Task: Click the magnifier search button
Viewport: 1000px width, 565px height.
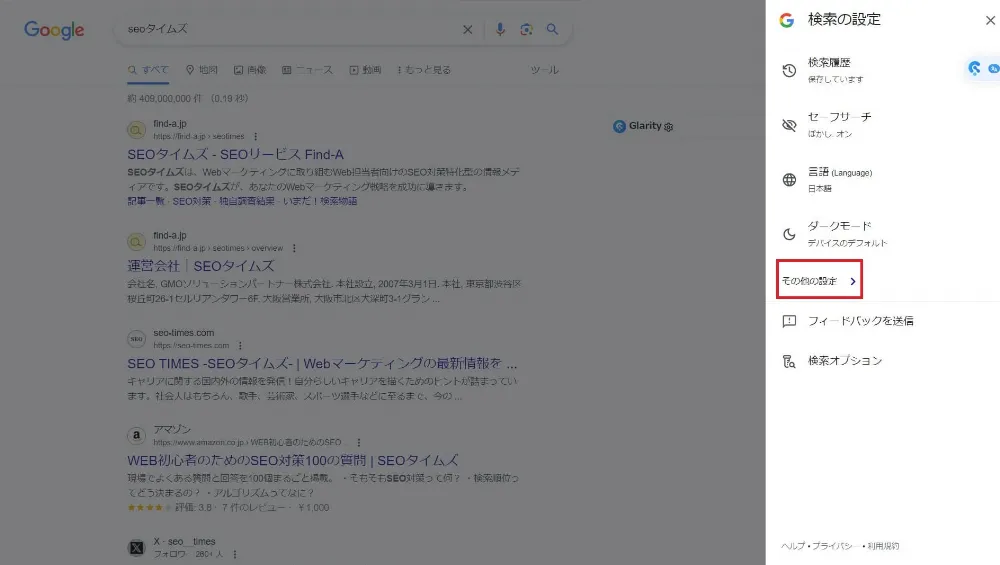Action: [552, 29]
